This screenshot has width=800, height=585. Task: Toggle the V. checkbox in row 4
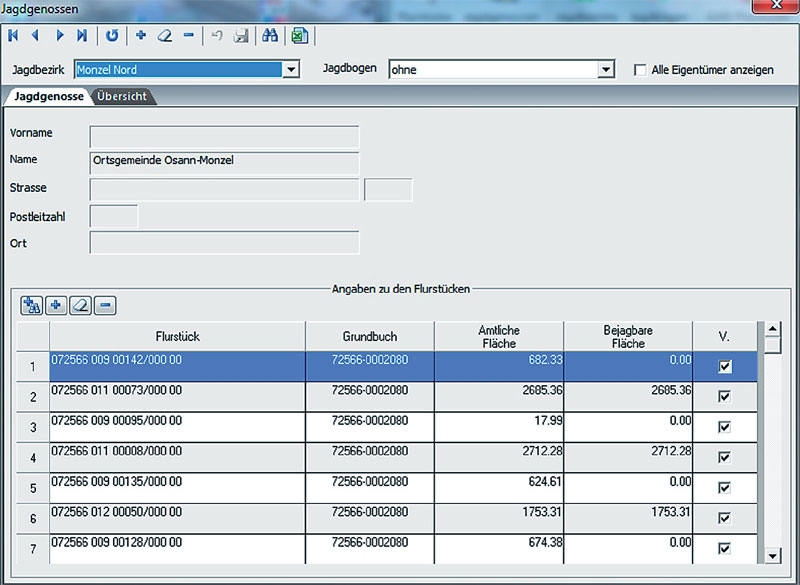coord(724,457)
